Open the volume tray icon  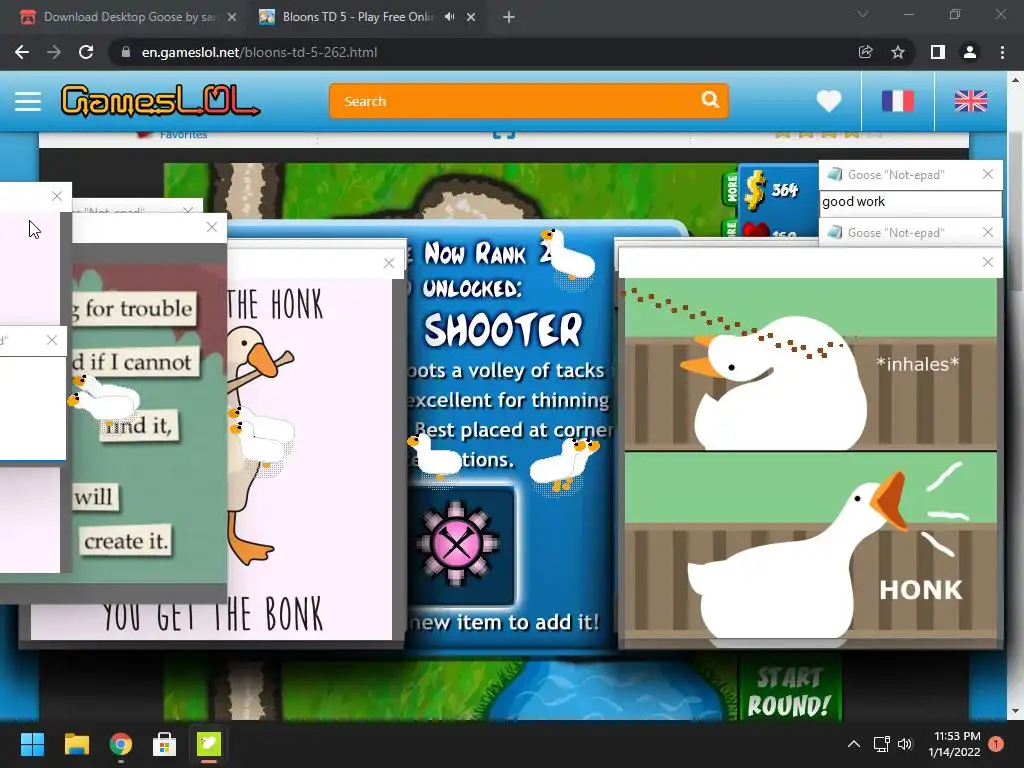coord(905,744)
